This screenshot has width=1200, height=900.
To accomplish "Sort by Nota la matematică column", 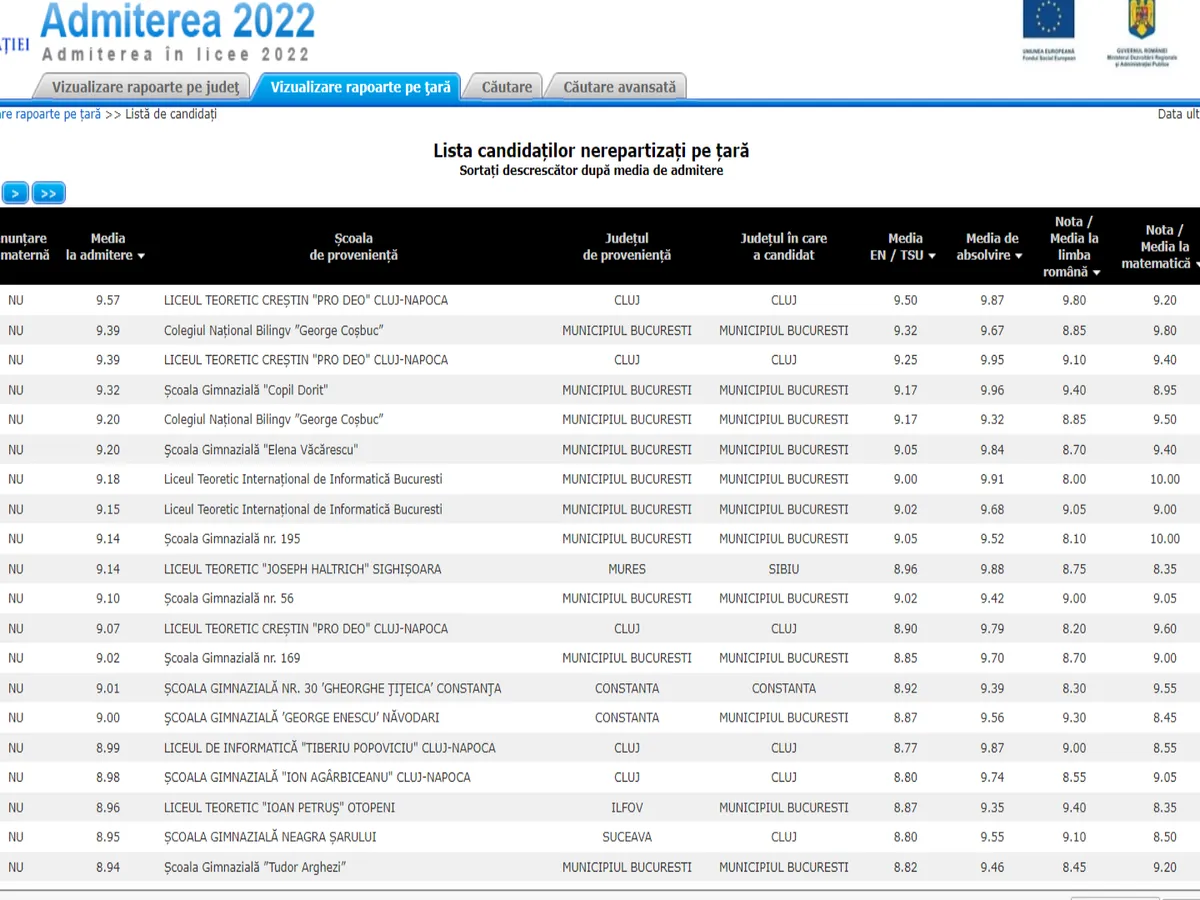I will [x=1156, y=247].
